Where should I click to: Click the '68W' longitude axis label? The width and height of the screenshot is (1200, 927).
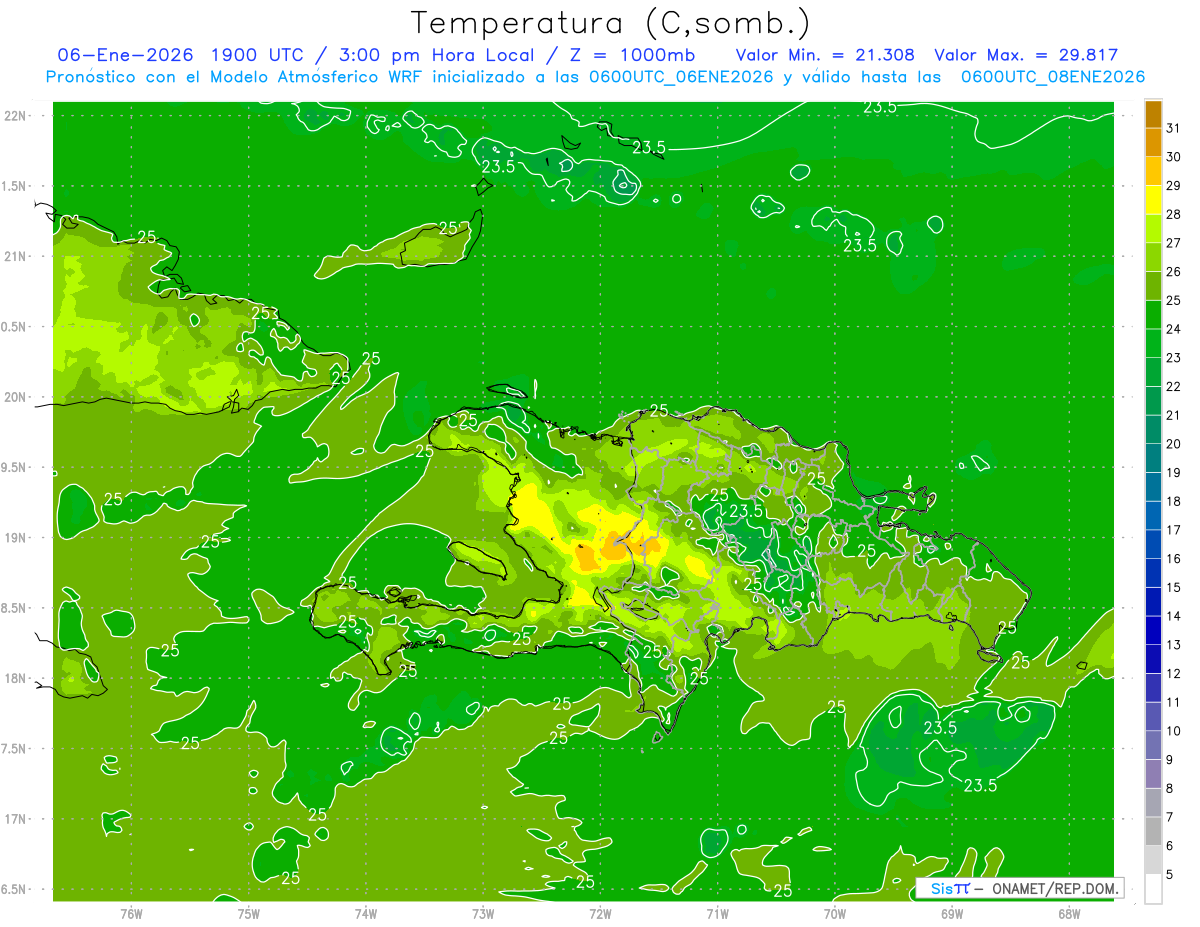point(1069,912)
